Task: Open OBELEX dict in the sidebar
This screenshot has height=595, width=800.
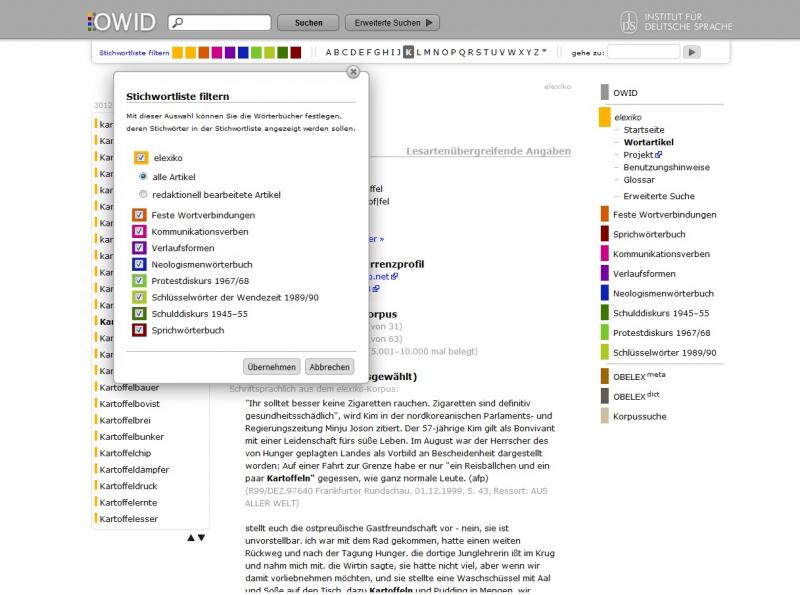Action: pos(636,396)
